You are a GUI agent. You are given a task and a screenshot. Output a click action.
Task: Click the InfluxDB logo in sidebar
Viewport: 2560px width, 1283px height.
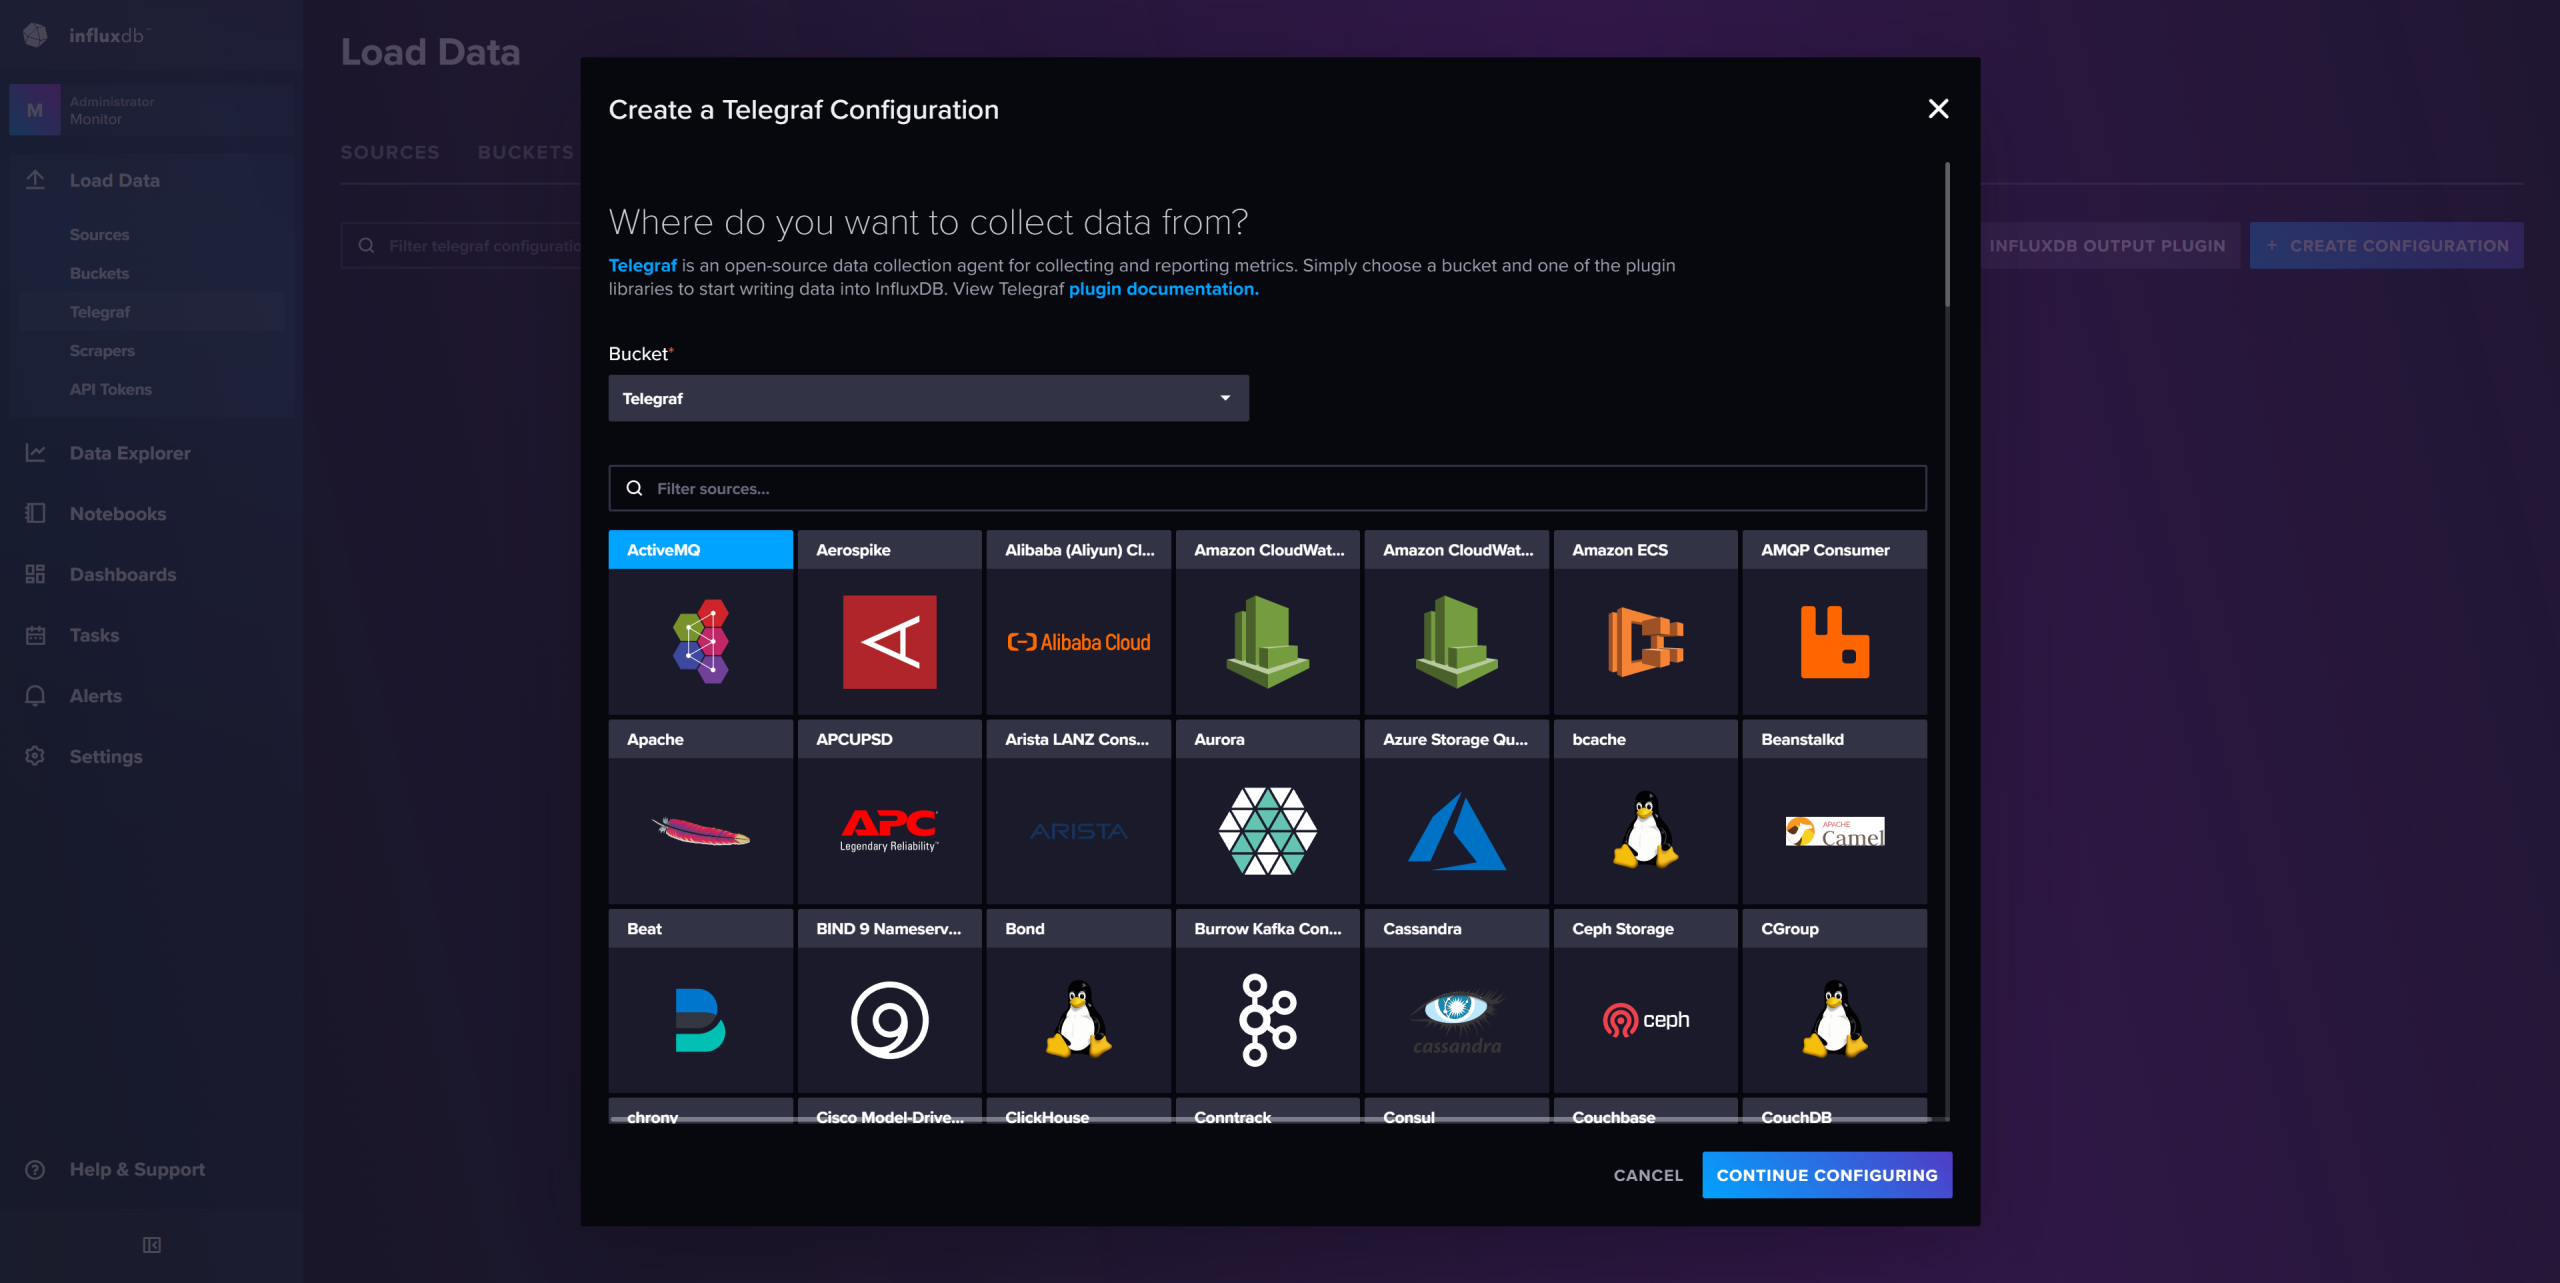(x=35, y=35)
